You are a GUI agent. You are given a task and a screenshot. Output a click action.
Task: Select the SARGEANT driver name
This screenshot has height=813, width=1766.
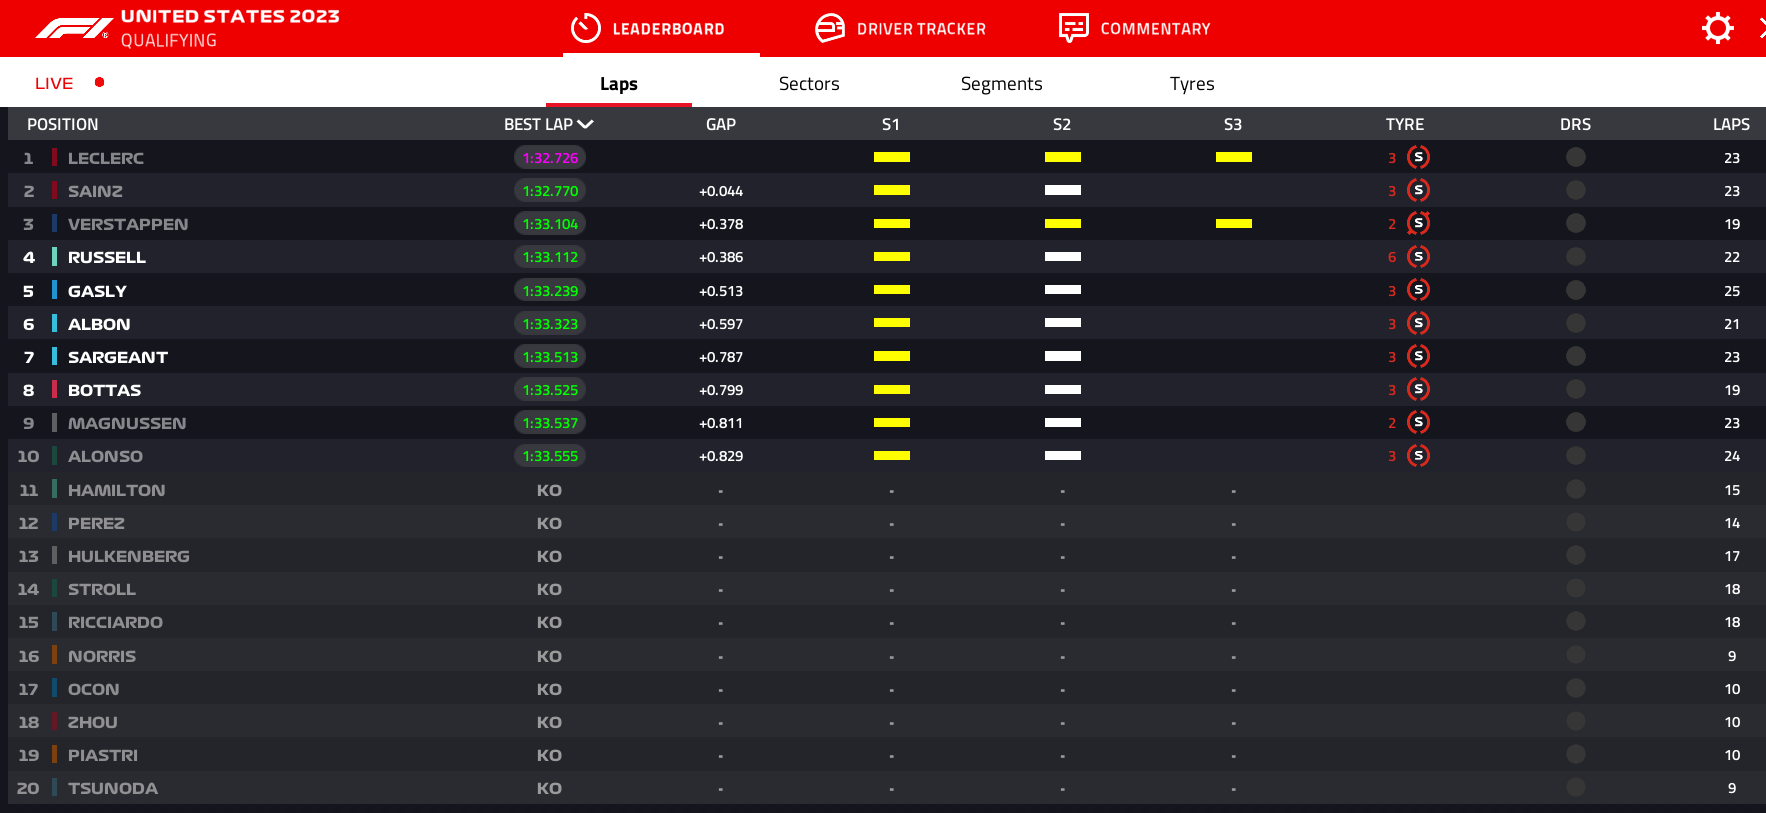point(118,357)
